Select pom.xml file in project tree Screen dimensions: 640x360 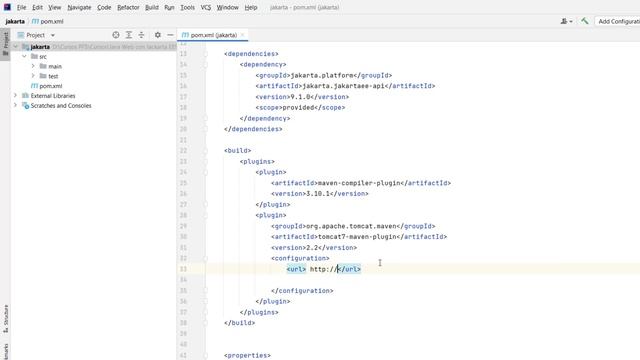tap(51, 86)
